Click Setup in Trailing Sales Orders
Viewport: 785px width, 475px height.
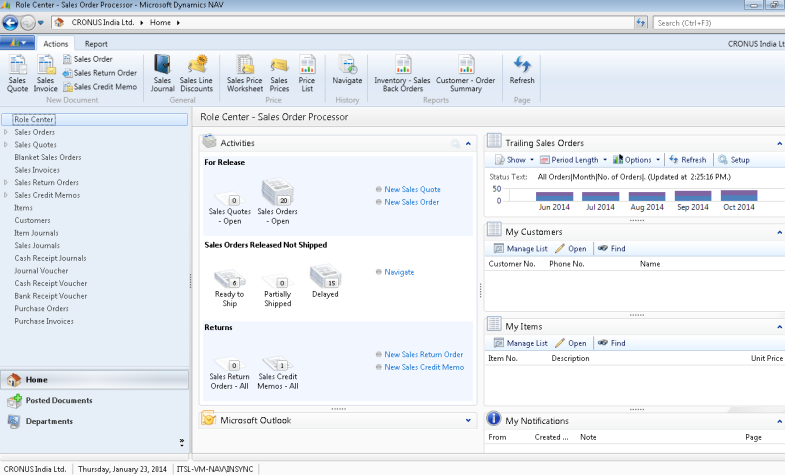[734, 160]
